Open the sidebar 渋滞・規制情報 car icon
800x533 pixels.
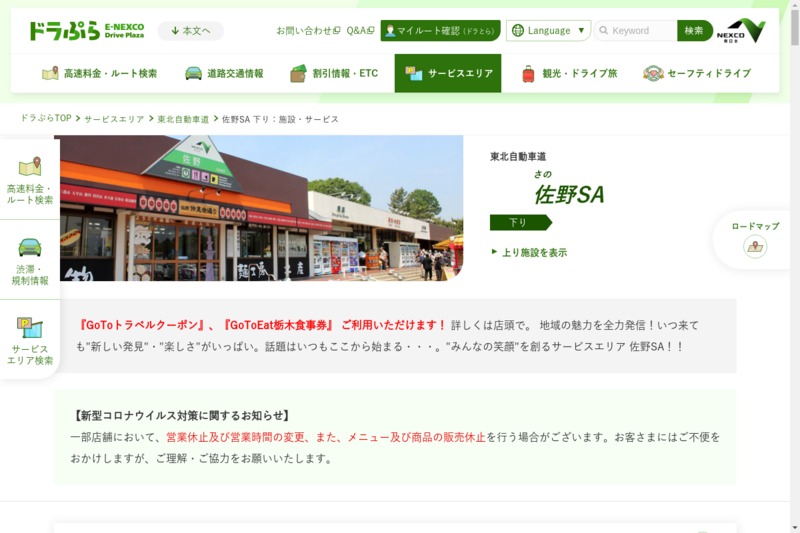coord(30,247)
